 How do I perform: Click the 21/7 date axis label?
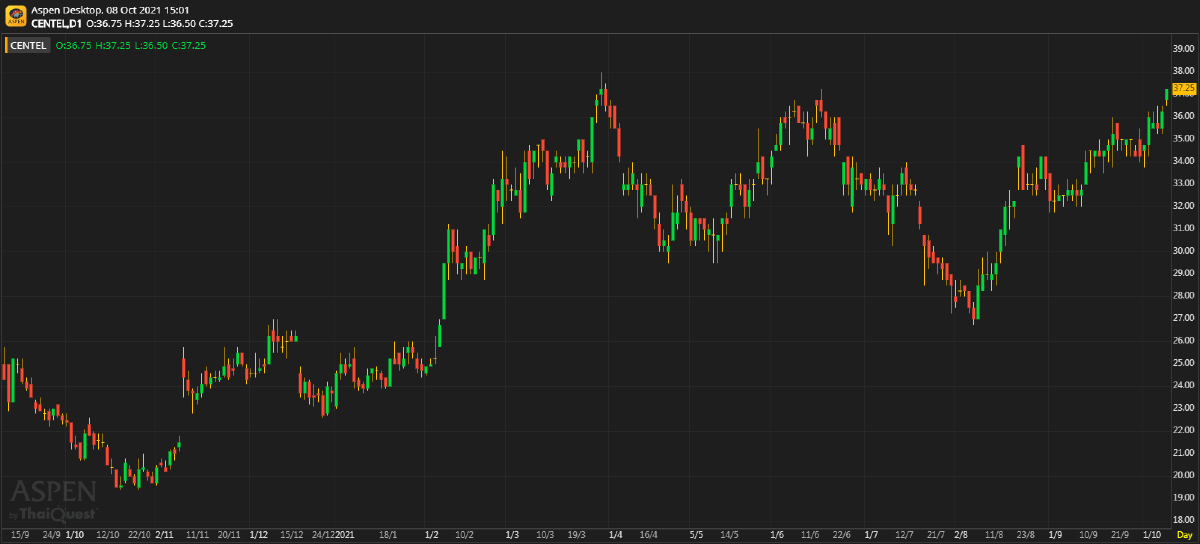pyautogui.click(x=937, y=535)
